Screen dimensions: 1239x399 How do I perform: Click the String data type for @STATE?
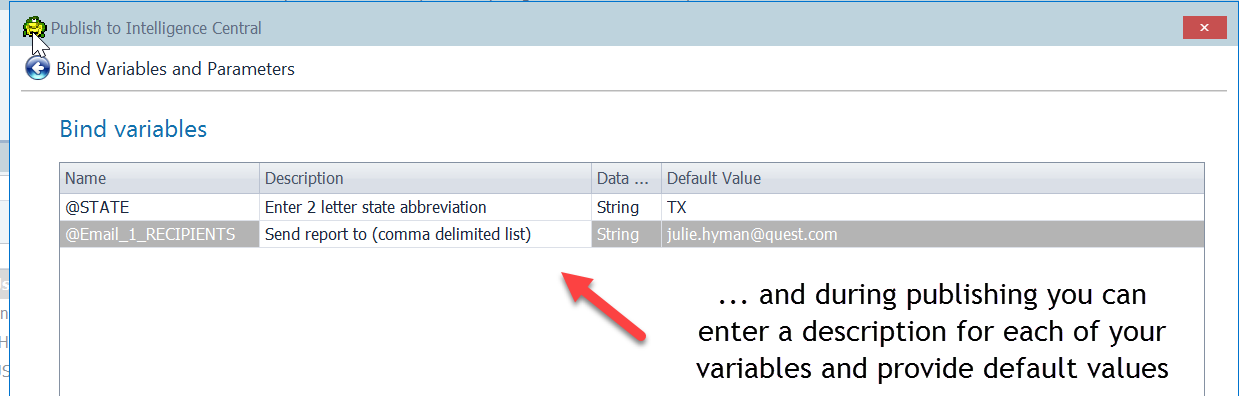click(626, 207)
